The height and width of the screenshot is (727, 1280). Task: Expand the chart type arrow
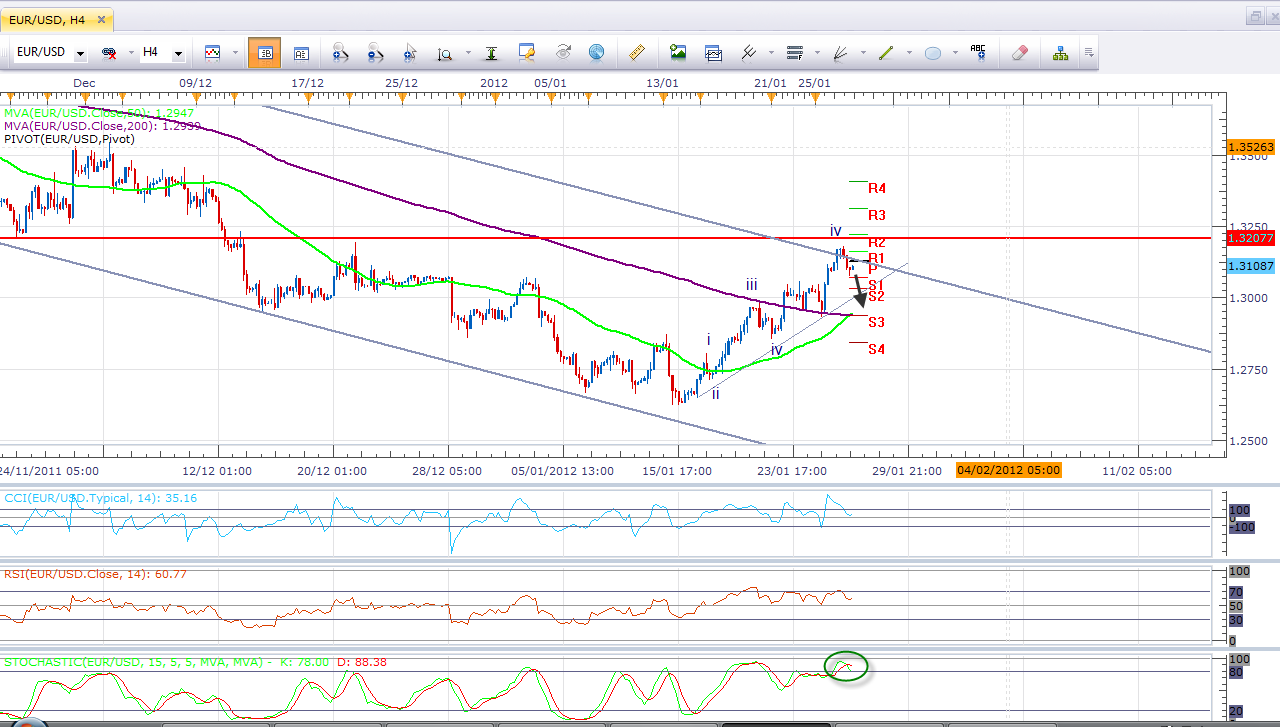point(235,53)
